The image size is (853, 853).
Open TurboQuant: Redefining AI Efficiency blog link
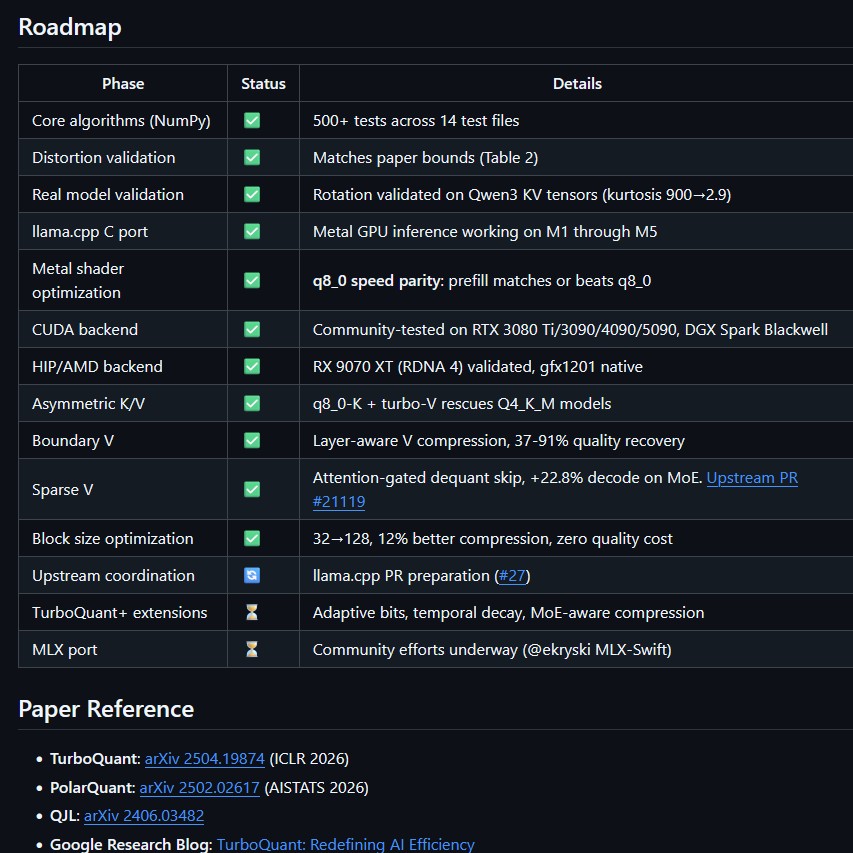point(345,845)
